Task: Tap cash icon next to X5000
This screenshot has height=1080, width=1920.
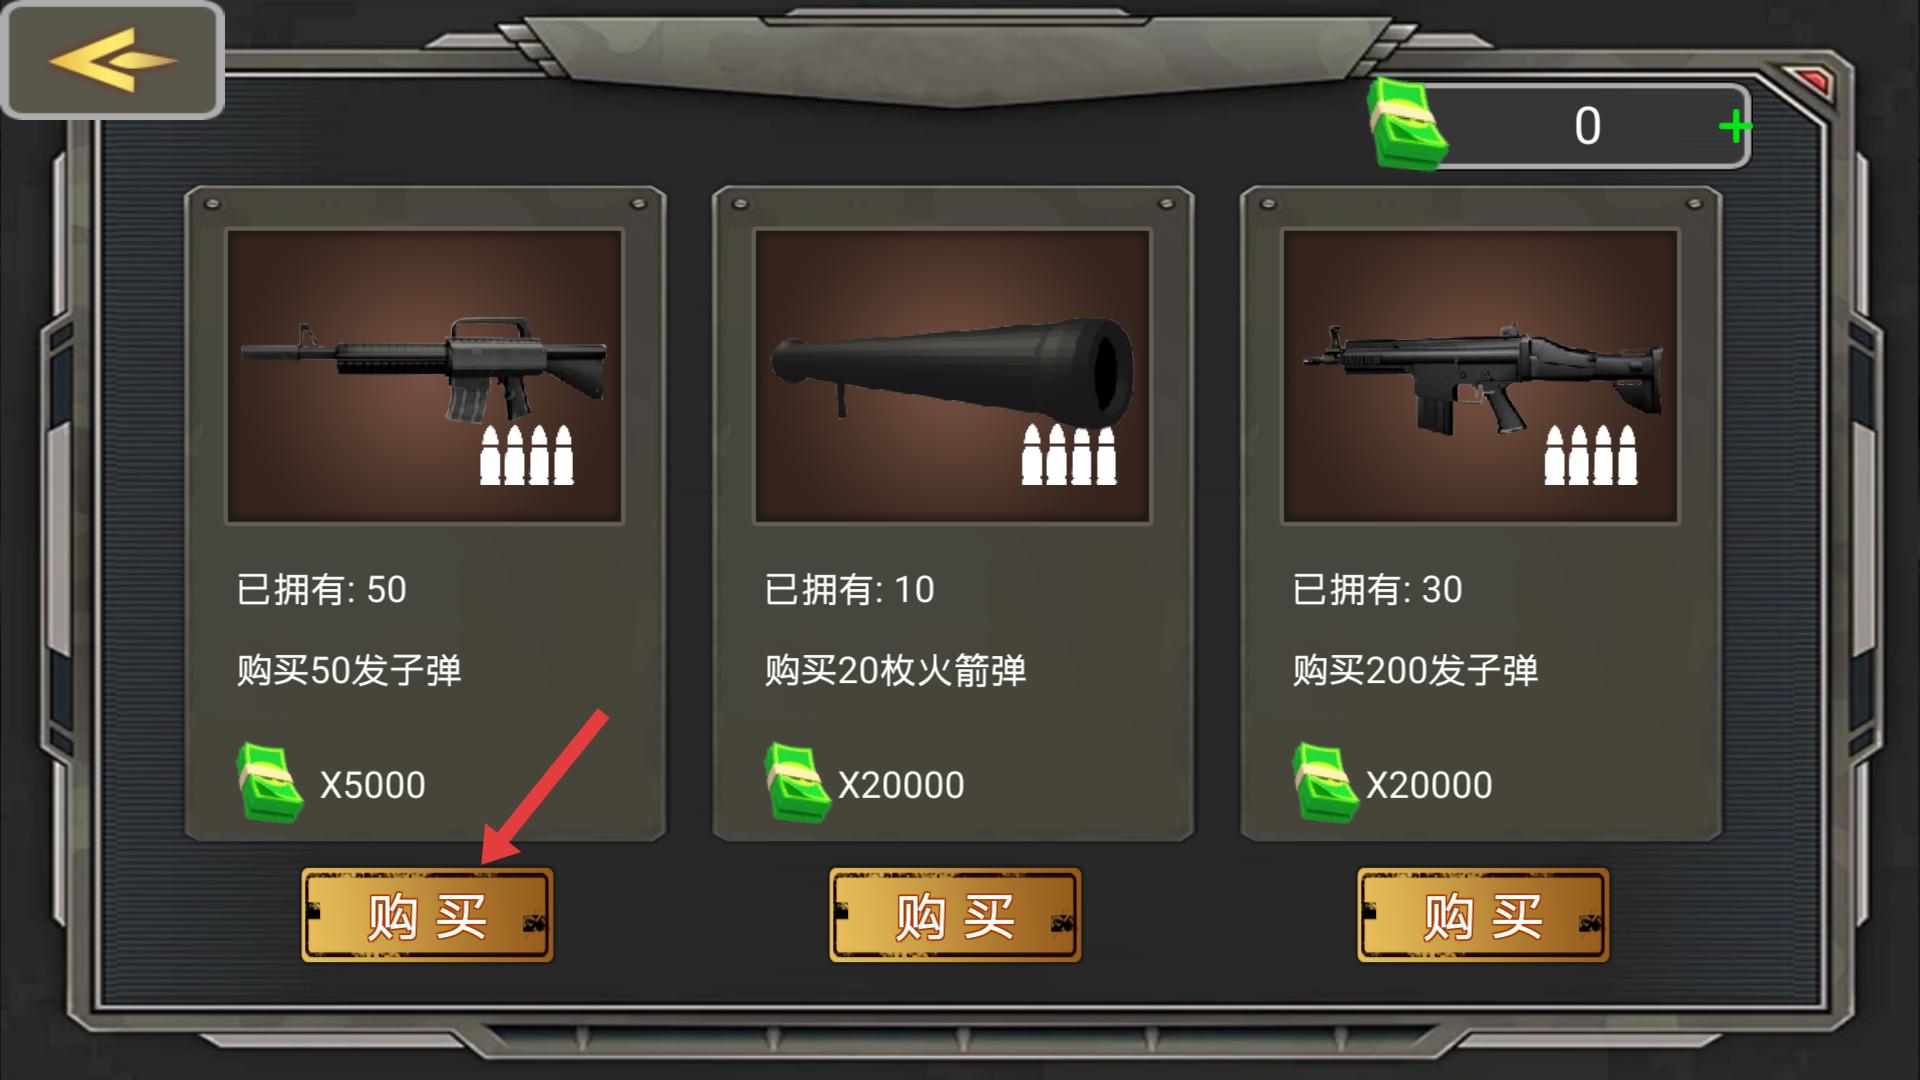Action: [x=270, y=783]
